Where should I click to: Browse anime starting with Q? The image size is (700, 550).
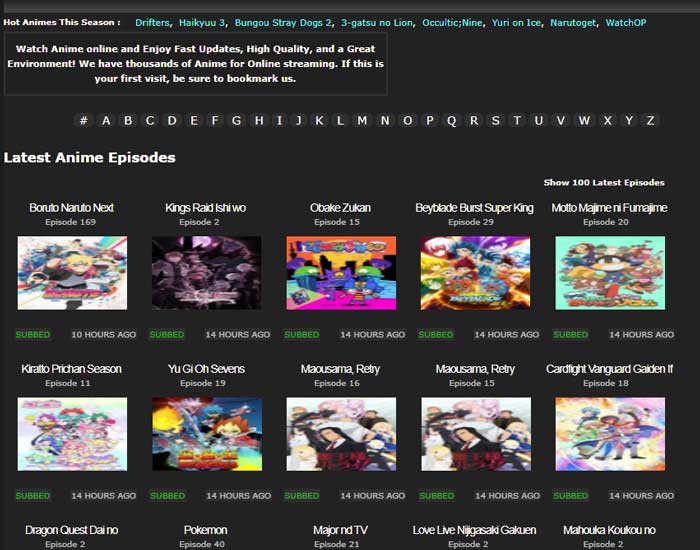(x=451, y=120)
